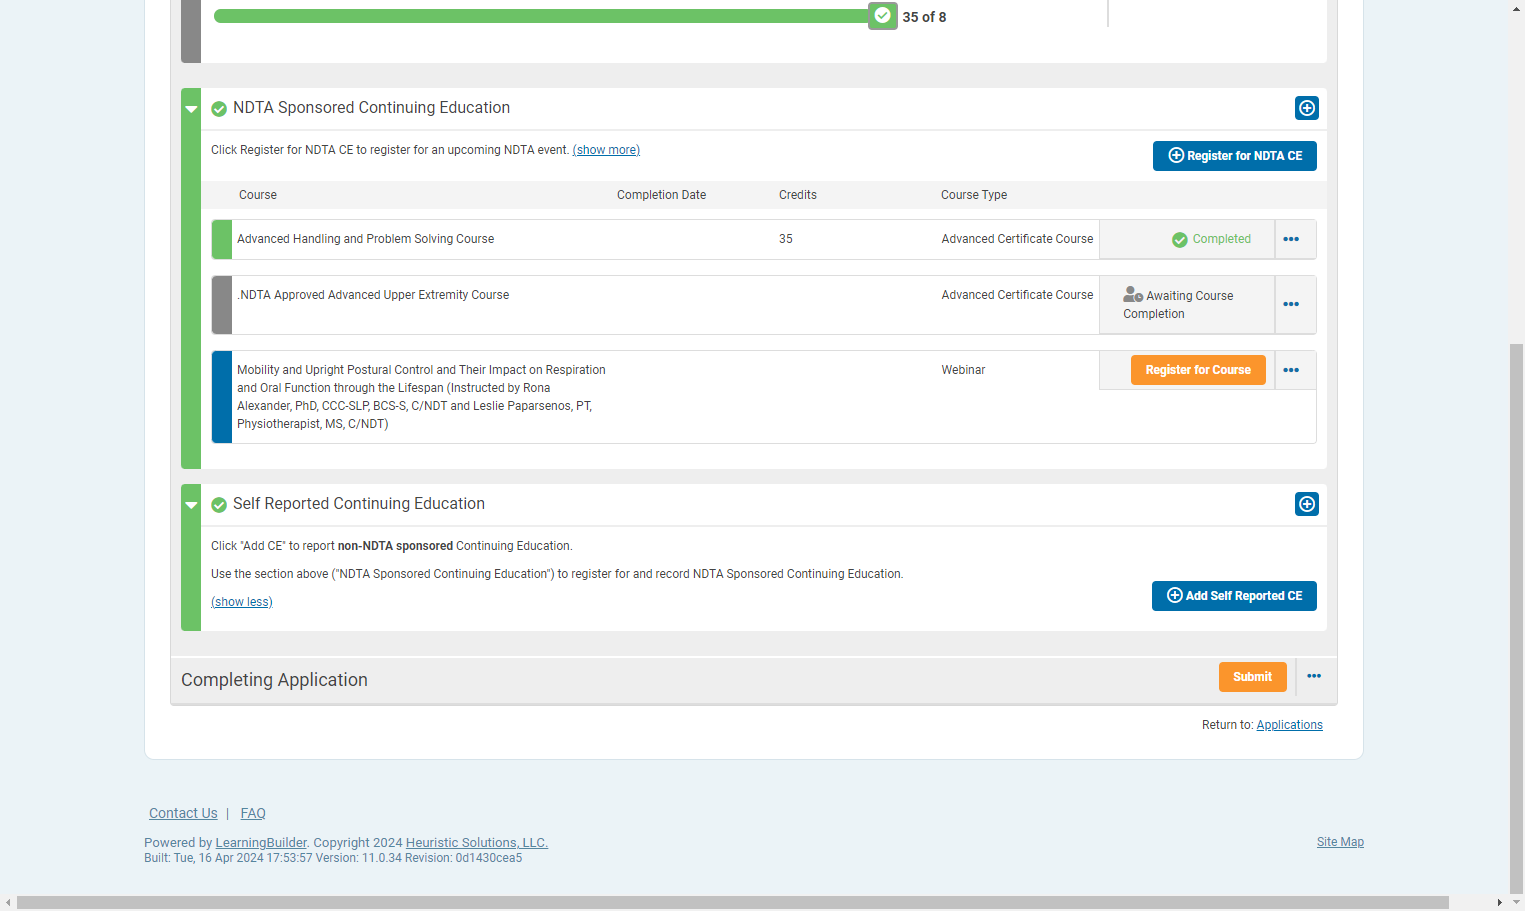This screenshot has height=911, width=1525.
Task: Click green checkmark next to NDTA Sponsored heading
Action: (x=219, y=109)
